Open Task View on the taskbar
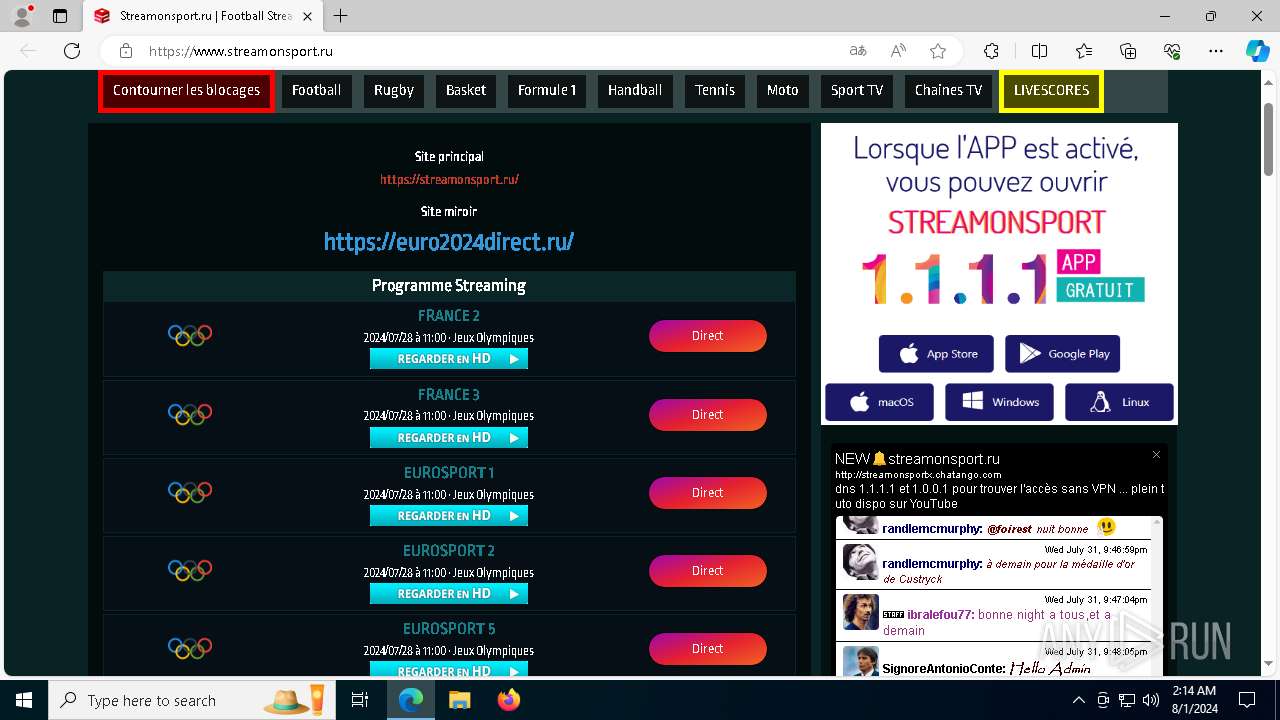This screenshot has width=1280, height=720. 360,700
